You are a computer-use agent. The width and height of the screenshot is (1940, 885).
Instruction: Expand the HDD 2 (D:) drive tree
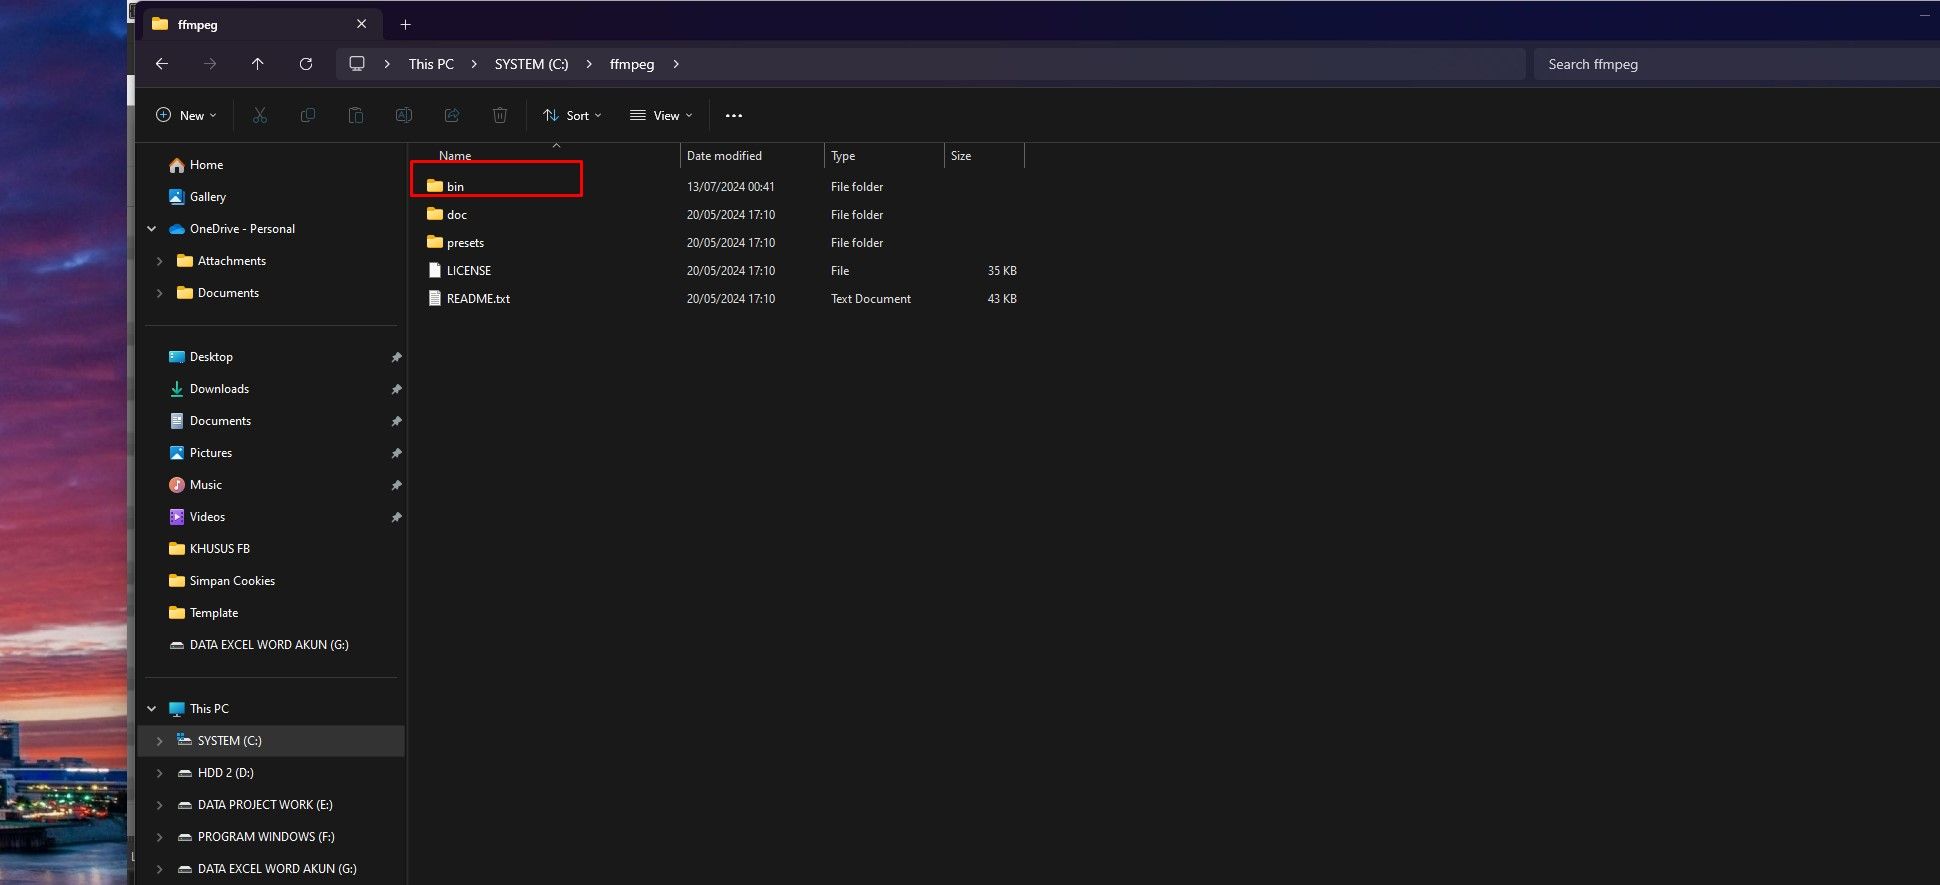(x=160, y=773)
